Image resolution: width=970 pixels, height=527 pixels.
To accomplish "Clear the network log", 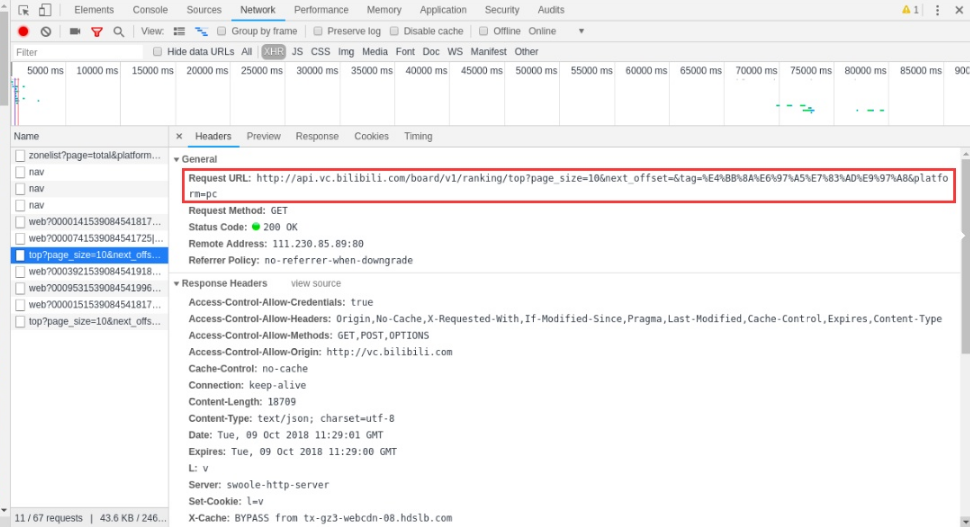I will [x=46, y=31].
